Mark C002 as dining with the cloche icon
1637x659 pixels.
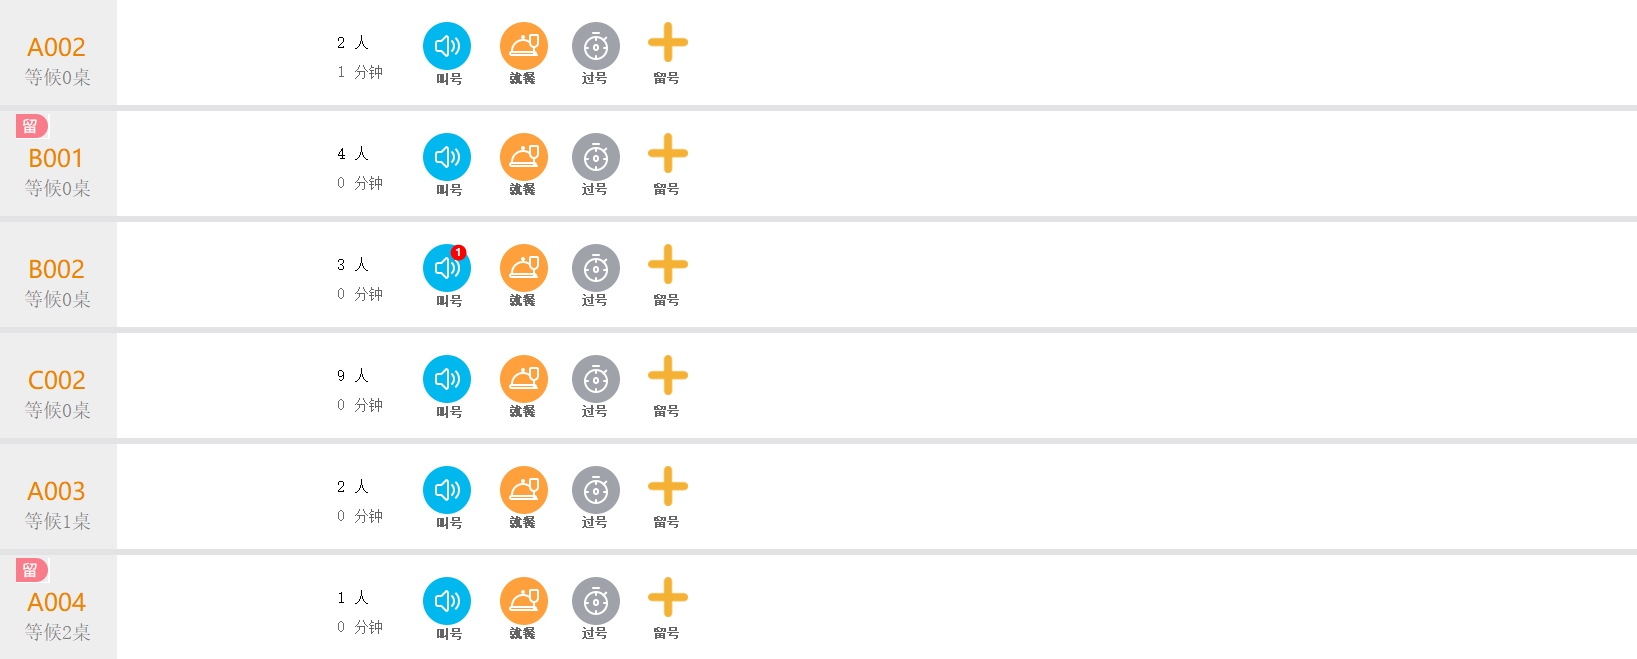click(523, 379)
